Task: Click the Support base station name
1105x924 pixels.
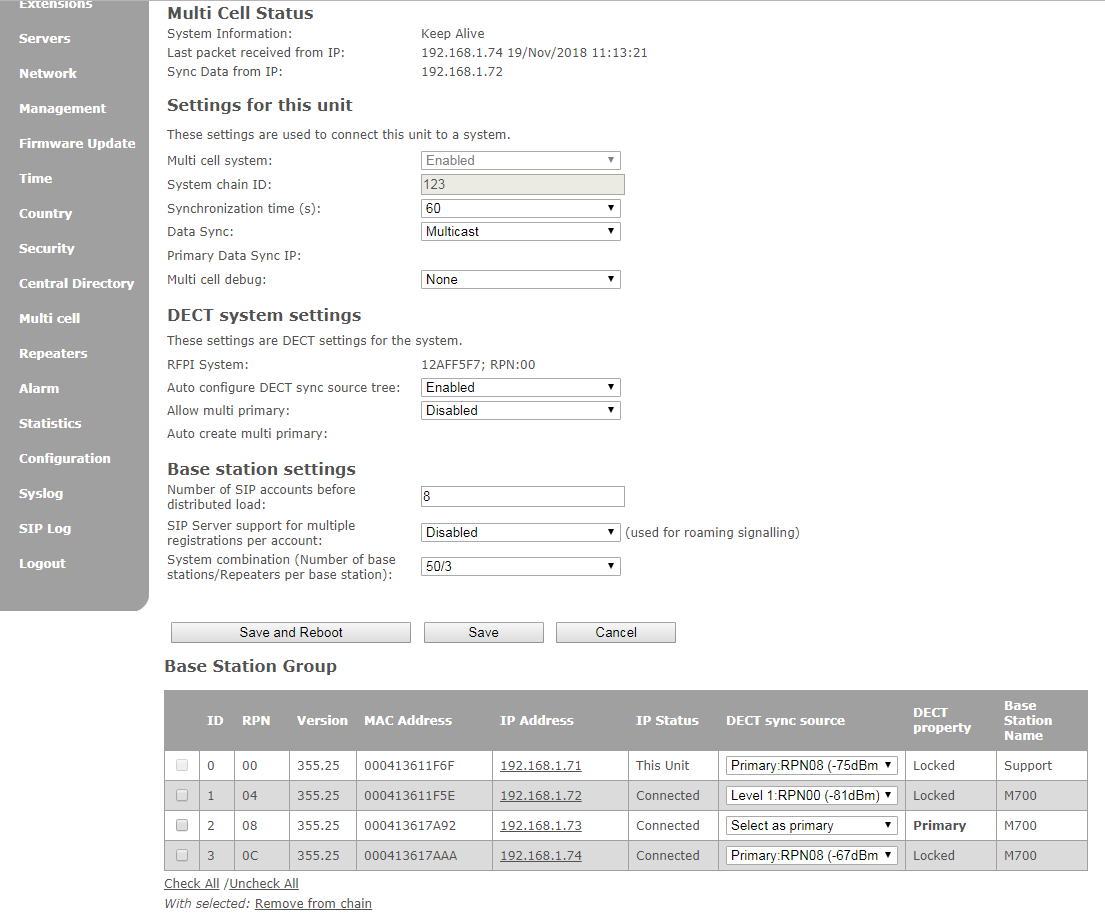Action: (1027, 765)
